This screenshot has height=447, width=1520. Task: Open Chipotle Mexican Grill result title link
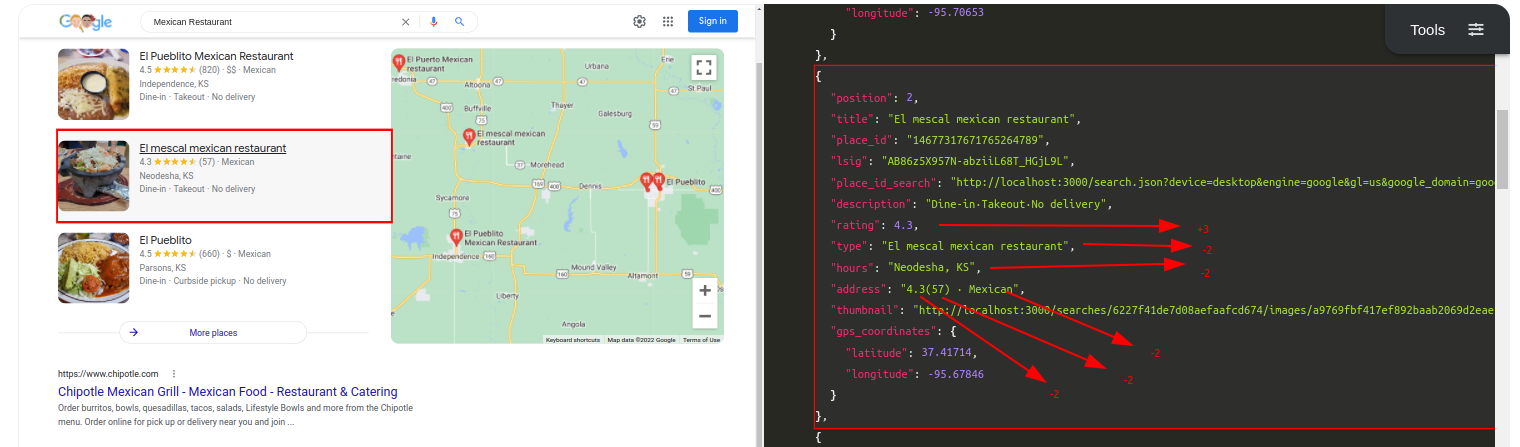point(228,392)
